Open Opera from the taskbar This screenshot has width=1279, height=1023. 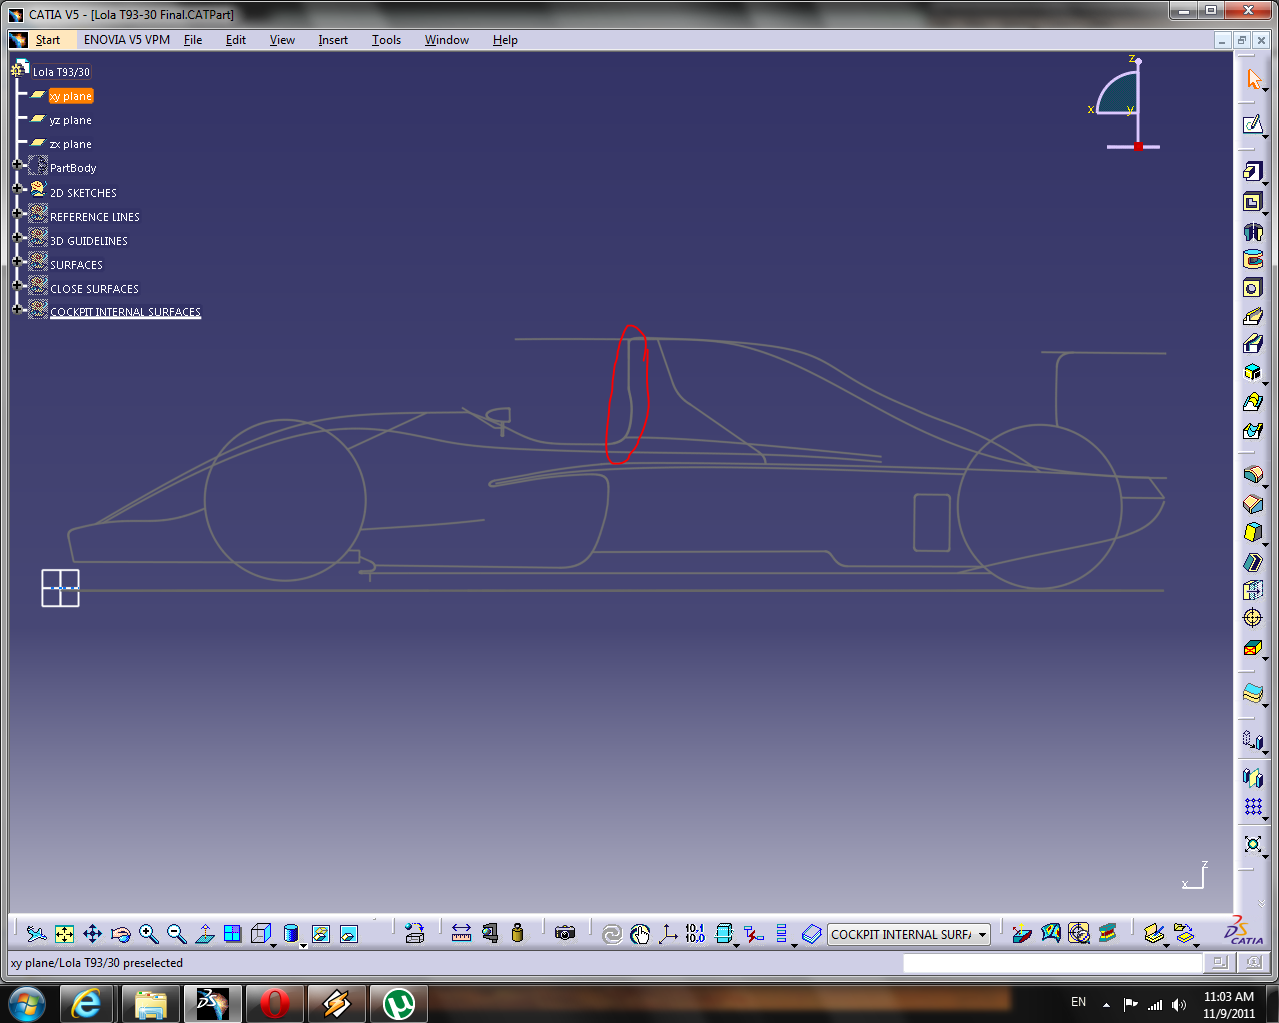(274, 1003)
